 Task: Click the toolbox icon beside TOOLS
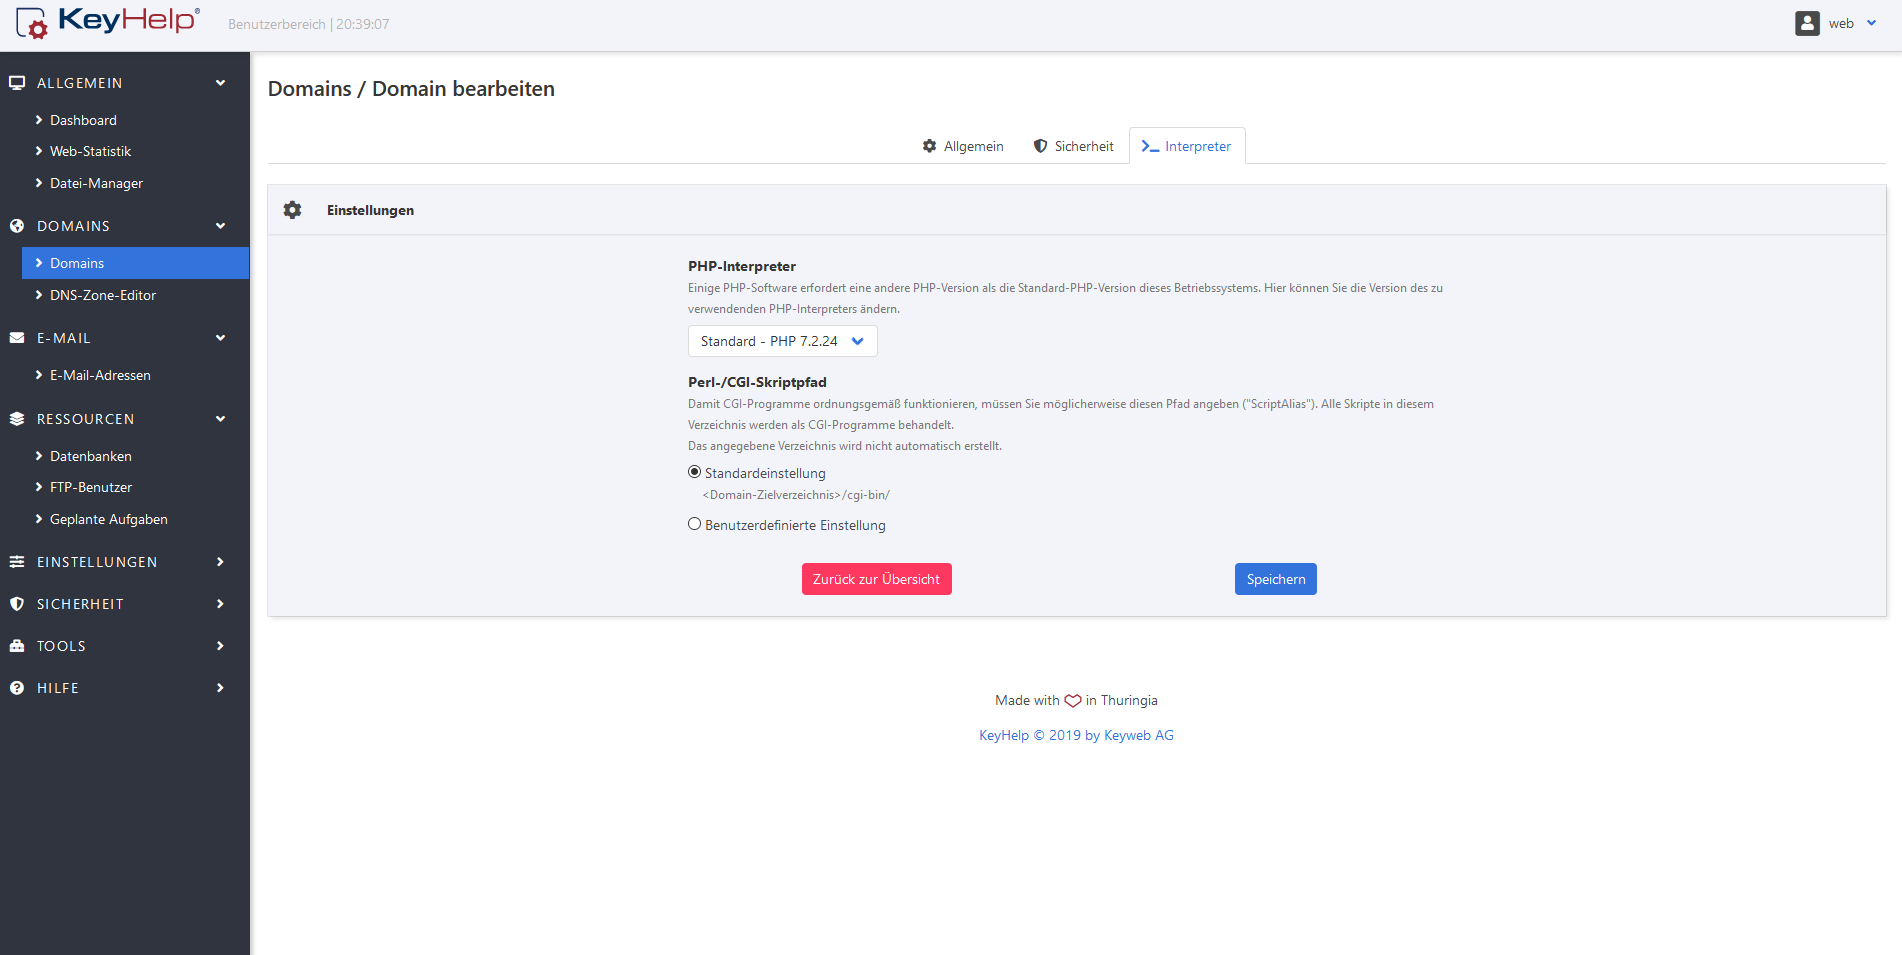(x=17, y=646)
